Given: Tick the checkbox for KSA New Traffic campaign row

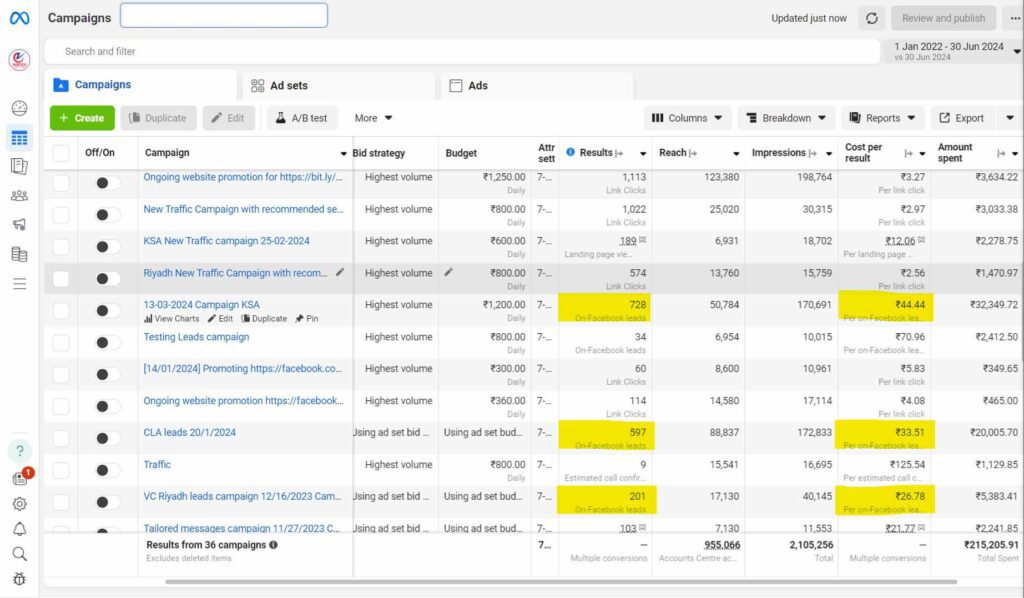Looking at the screenshot, I should 61,247.
